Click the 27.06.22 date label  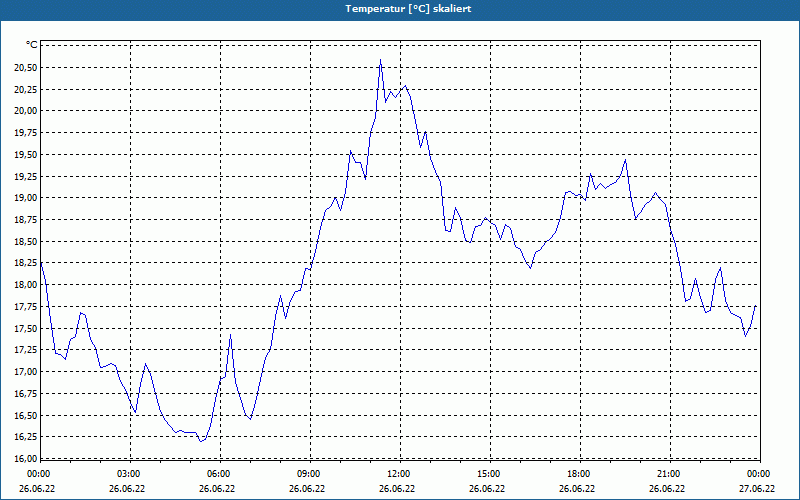(757, 488)
